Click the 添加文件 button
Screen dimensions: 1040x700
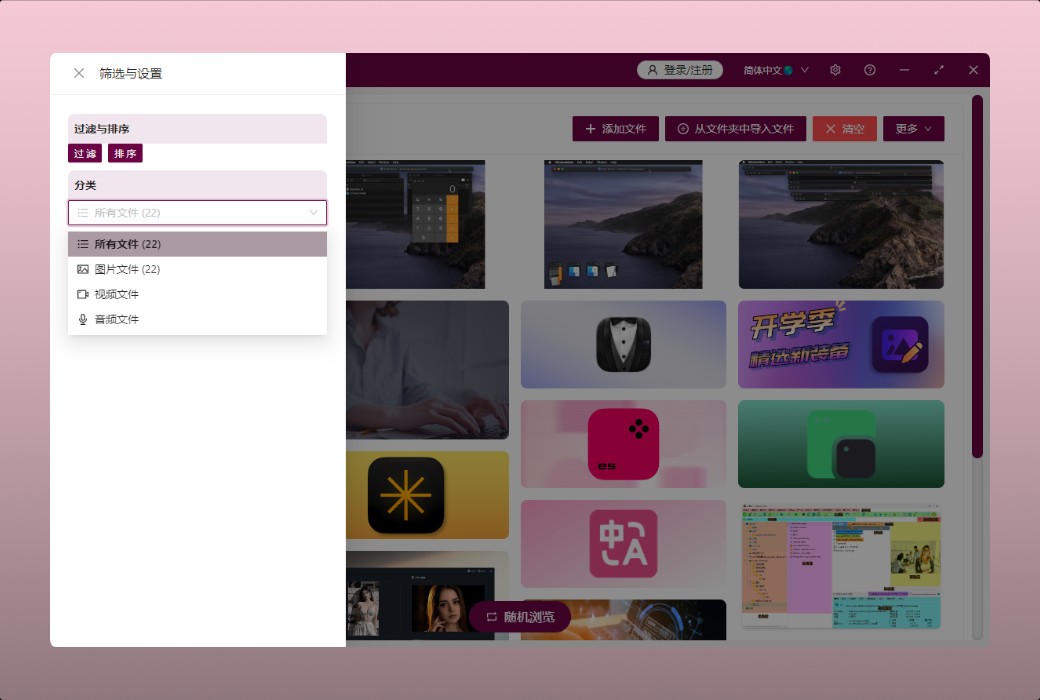pos(616,129)
